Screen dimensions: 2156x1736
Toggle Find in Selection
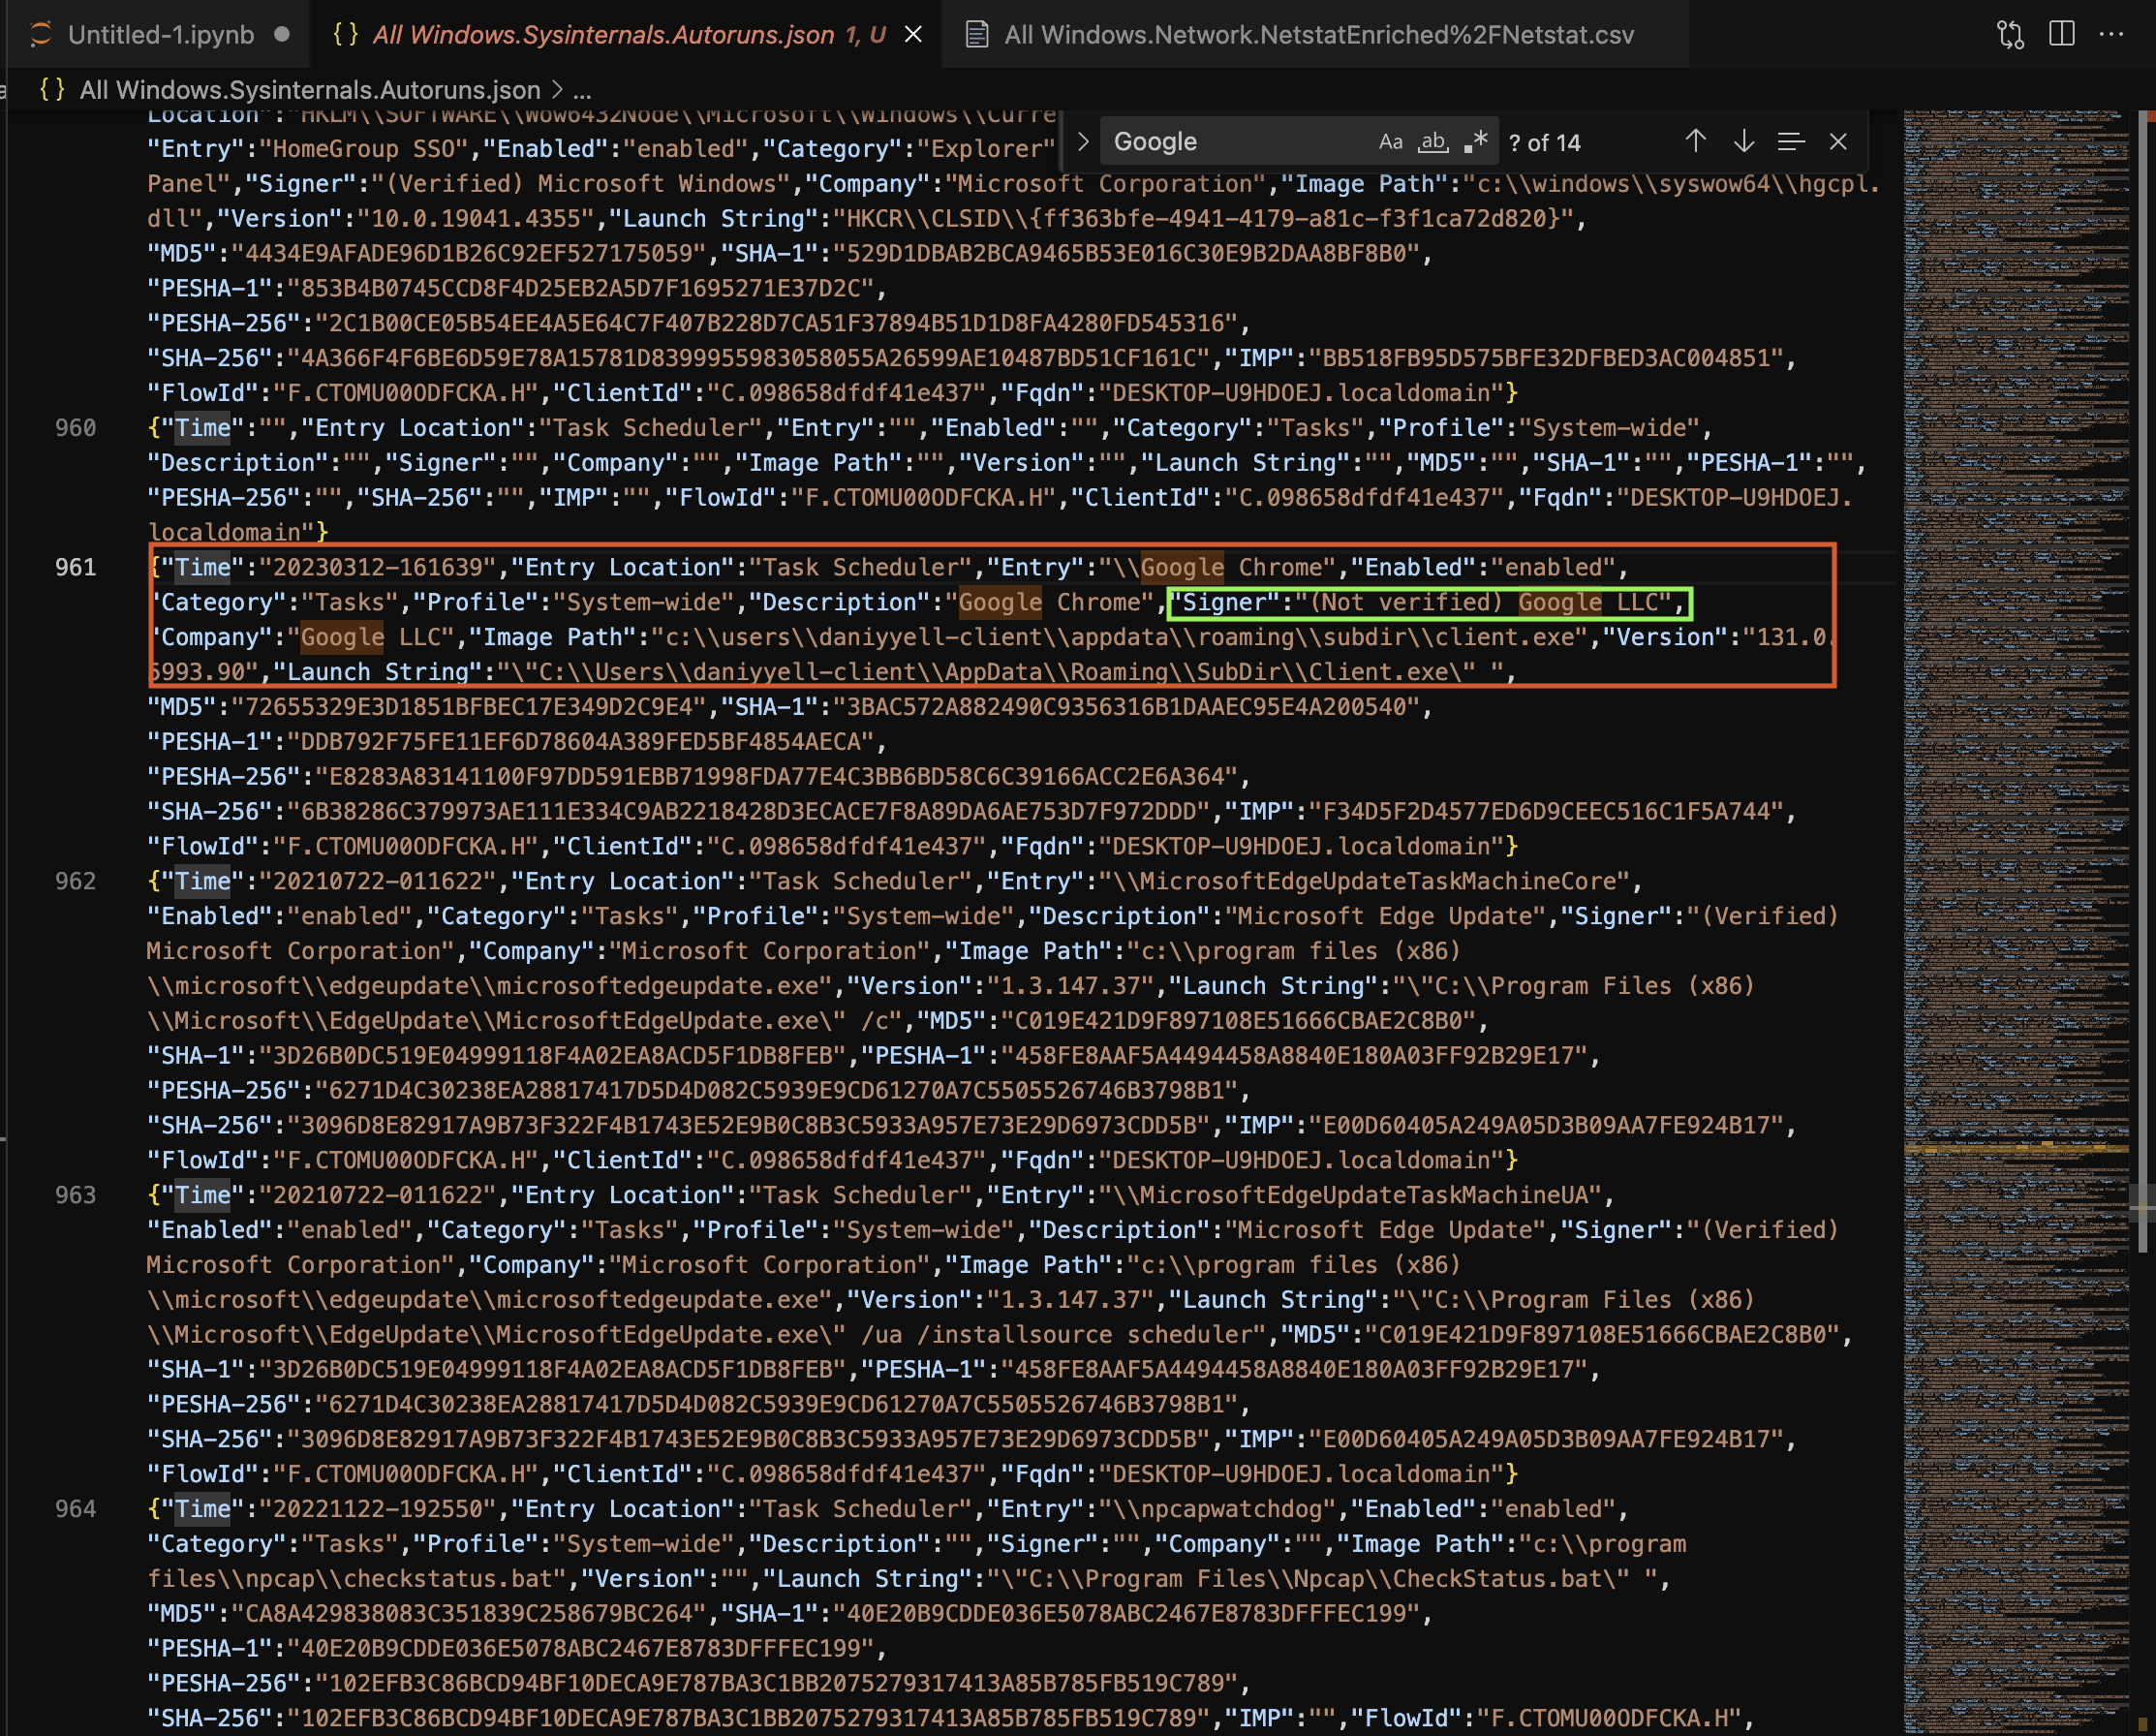[1791, 142]
